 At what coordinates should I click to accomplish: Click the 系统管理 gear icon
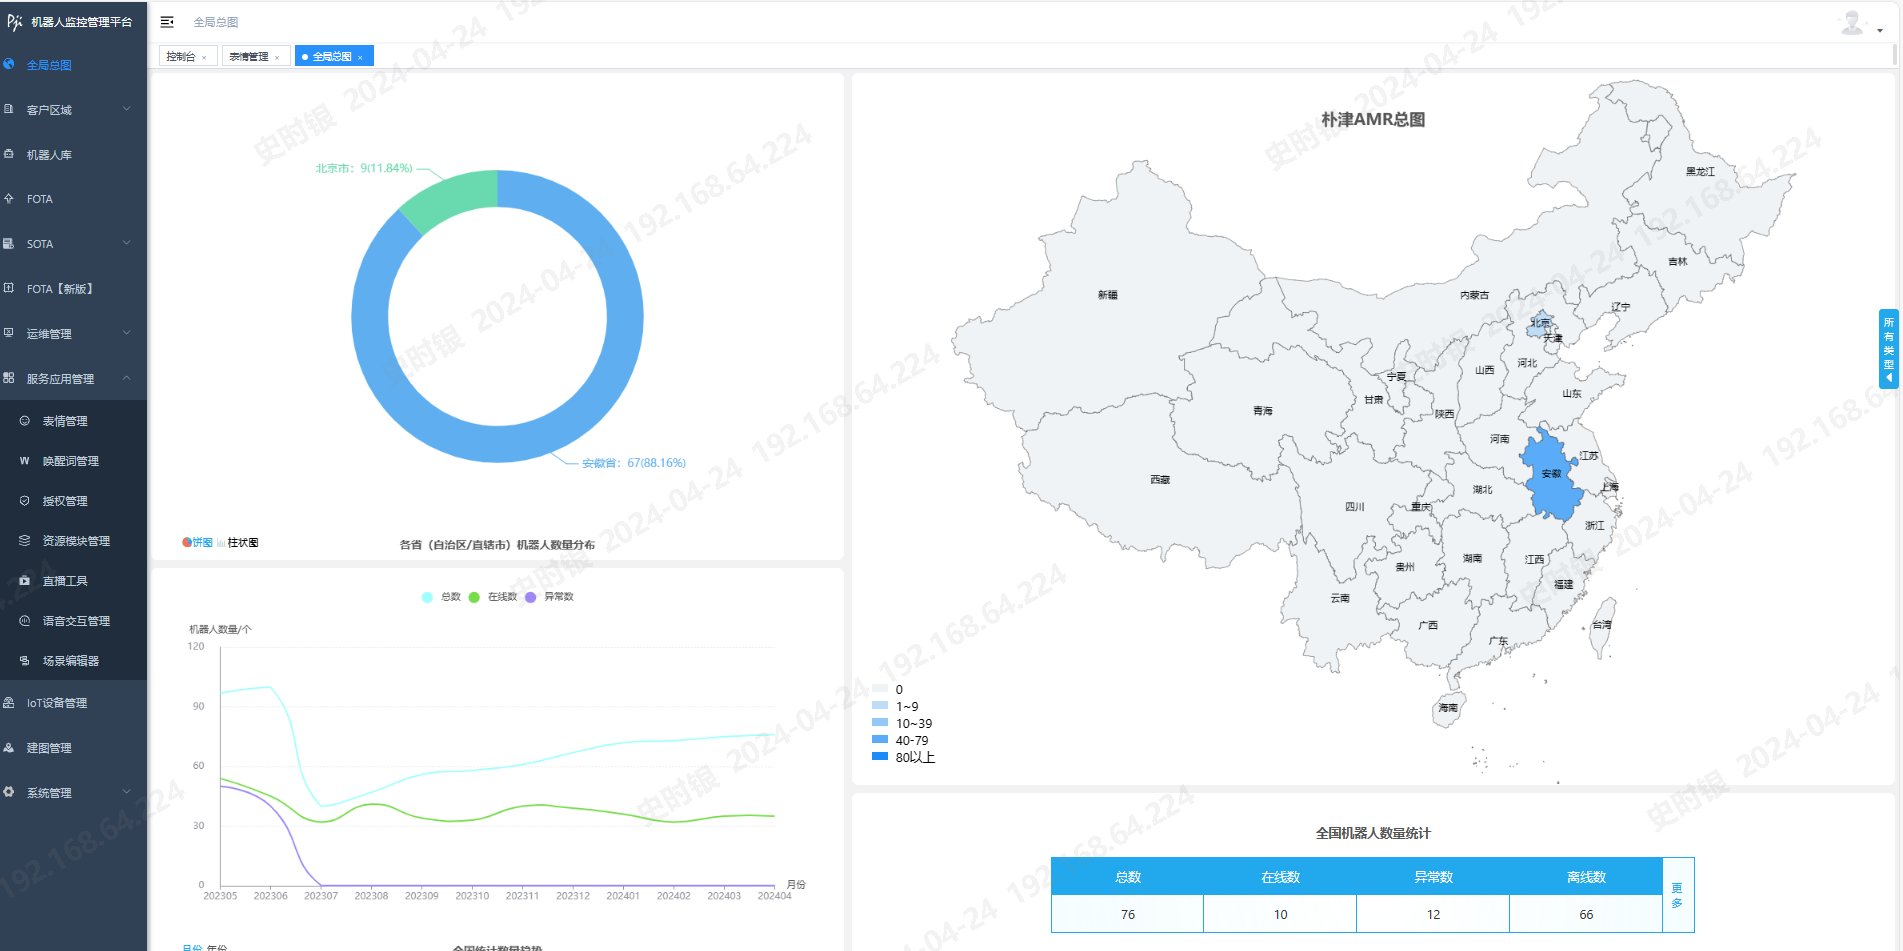click(x=9, y=792)
